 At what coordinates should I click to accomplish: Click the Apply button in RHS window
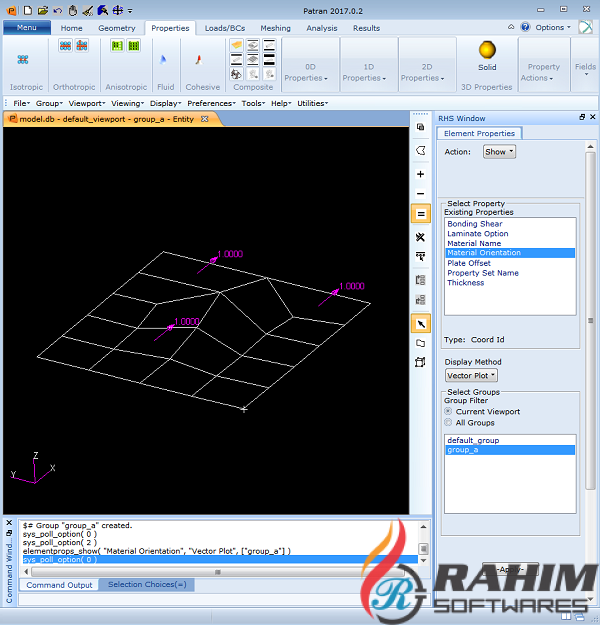[510, 570]
